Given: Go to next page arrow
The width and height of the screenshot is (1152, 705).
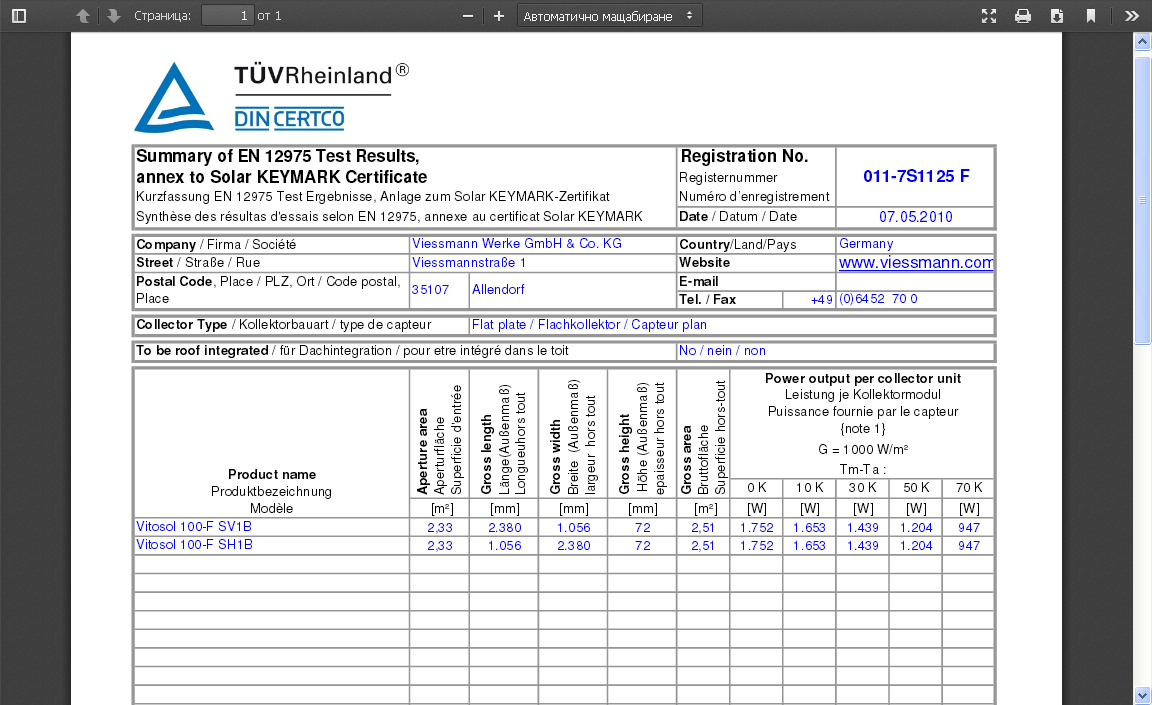Looking at the screenshot, I should 114,16.
